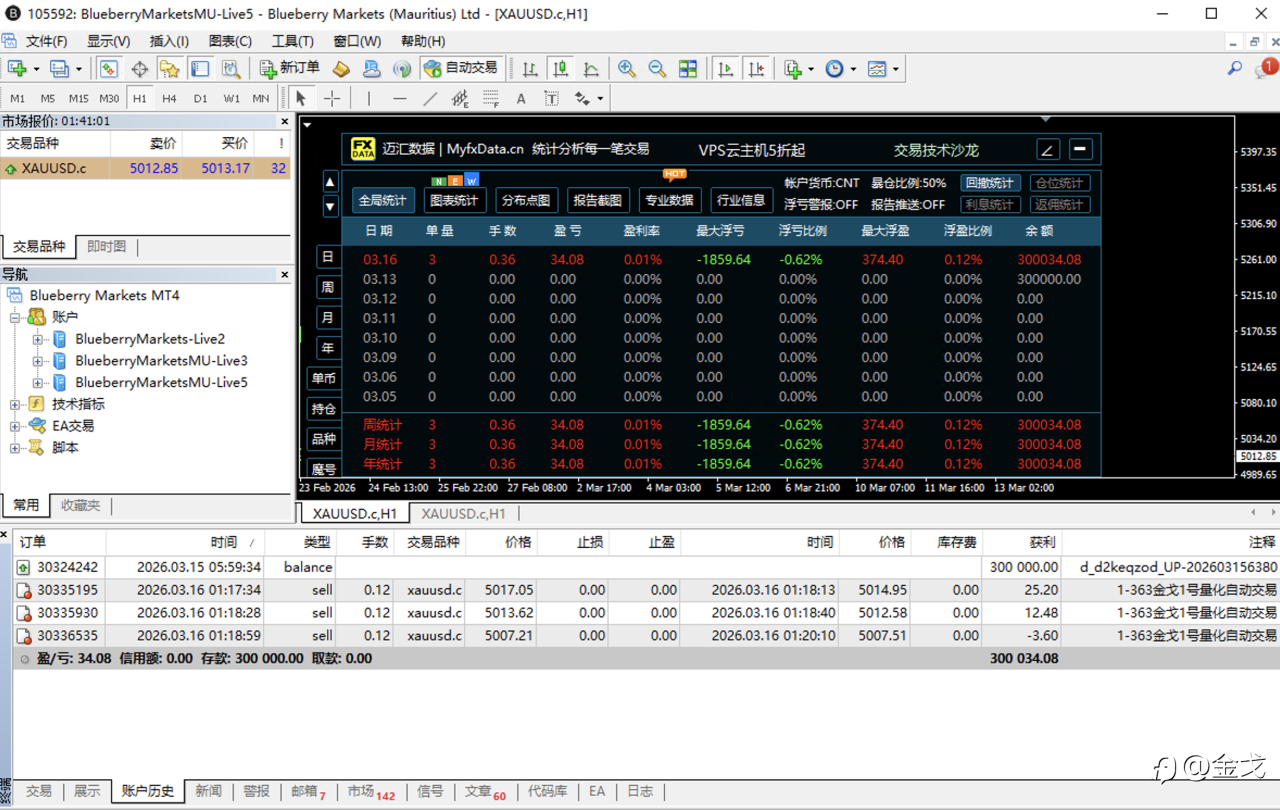Expand the BlueberryMarkets-Live2 tree node
The image size is (1280, 810).
38,339
